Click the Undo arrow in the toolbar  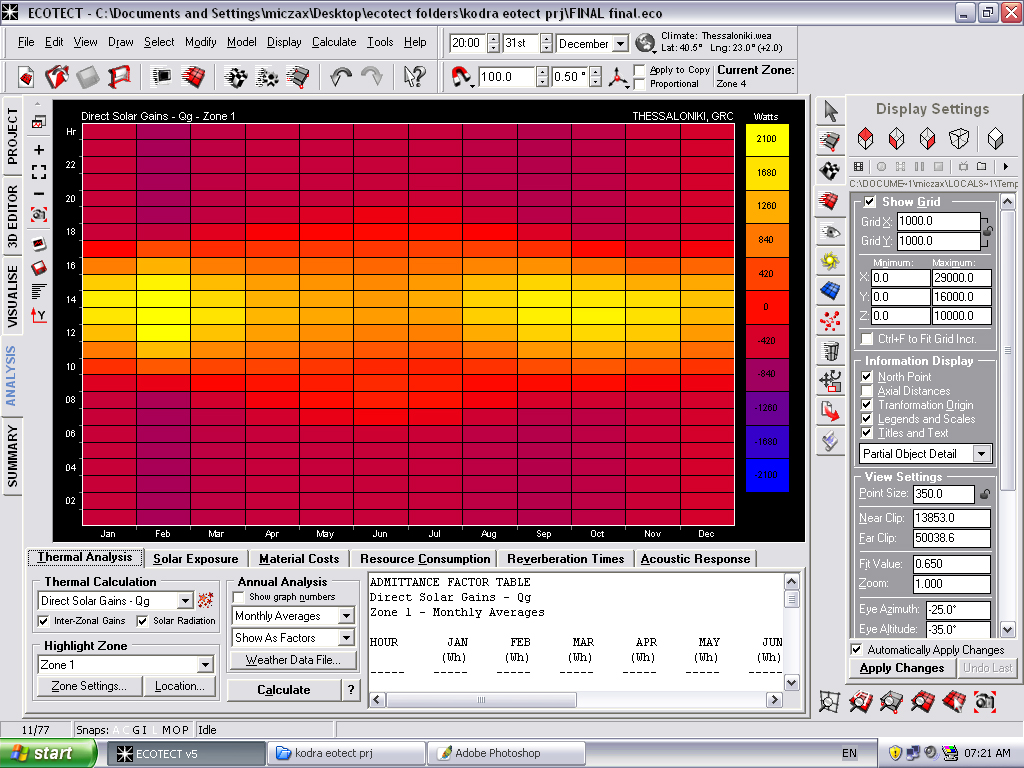pyautogui.click(x=342, y=77)
